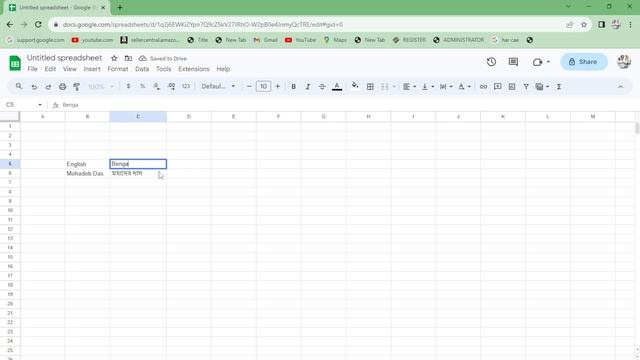640x360 pixels.
Task: Open the Maps bookmark
Action: [335, 40]
